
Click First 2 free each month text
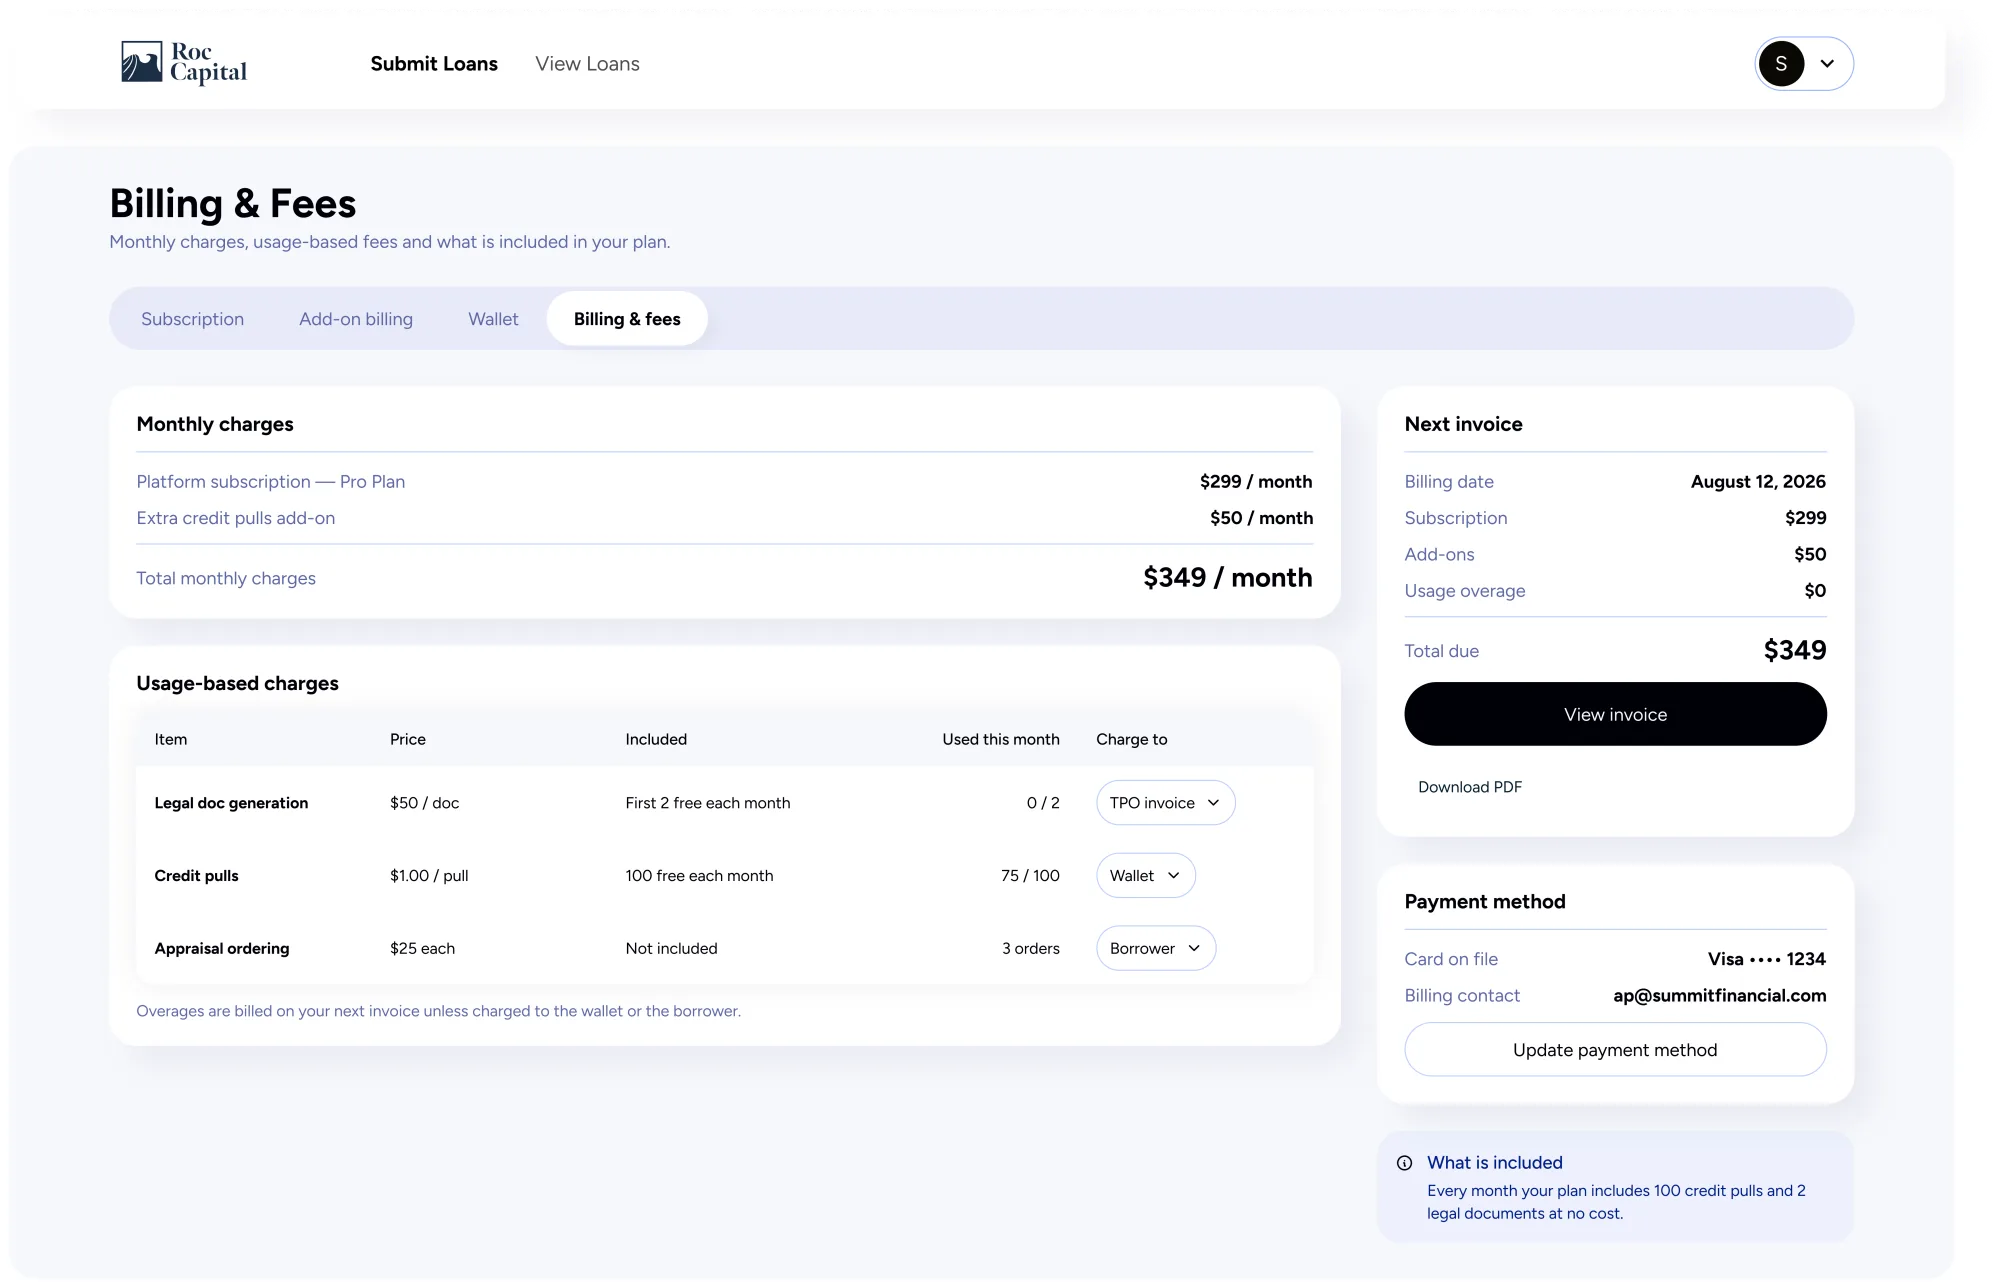708,803
